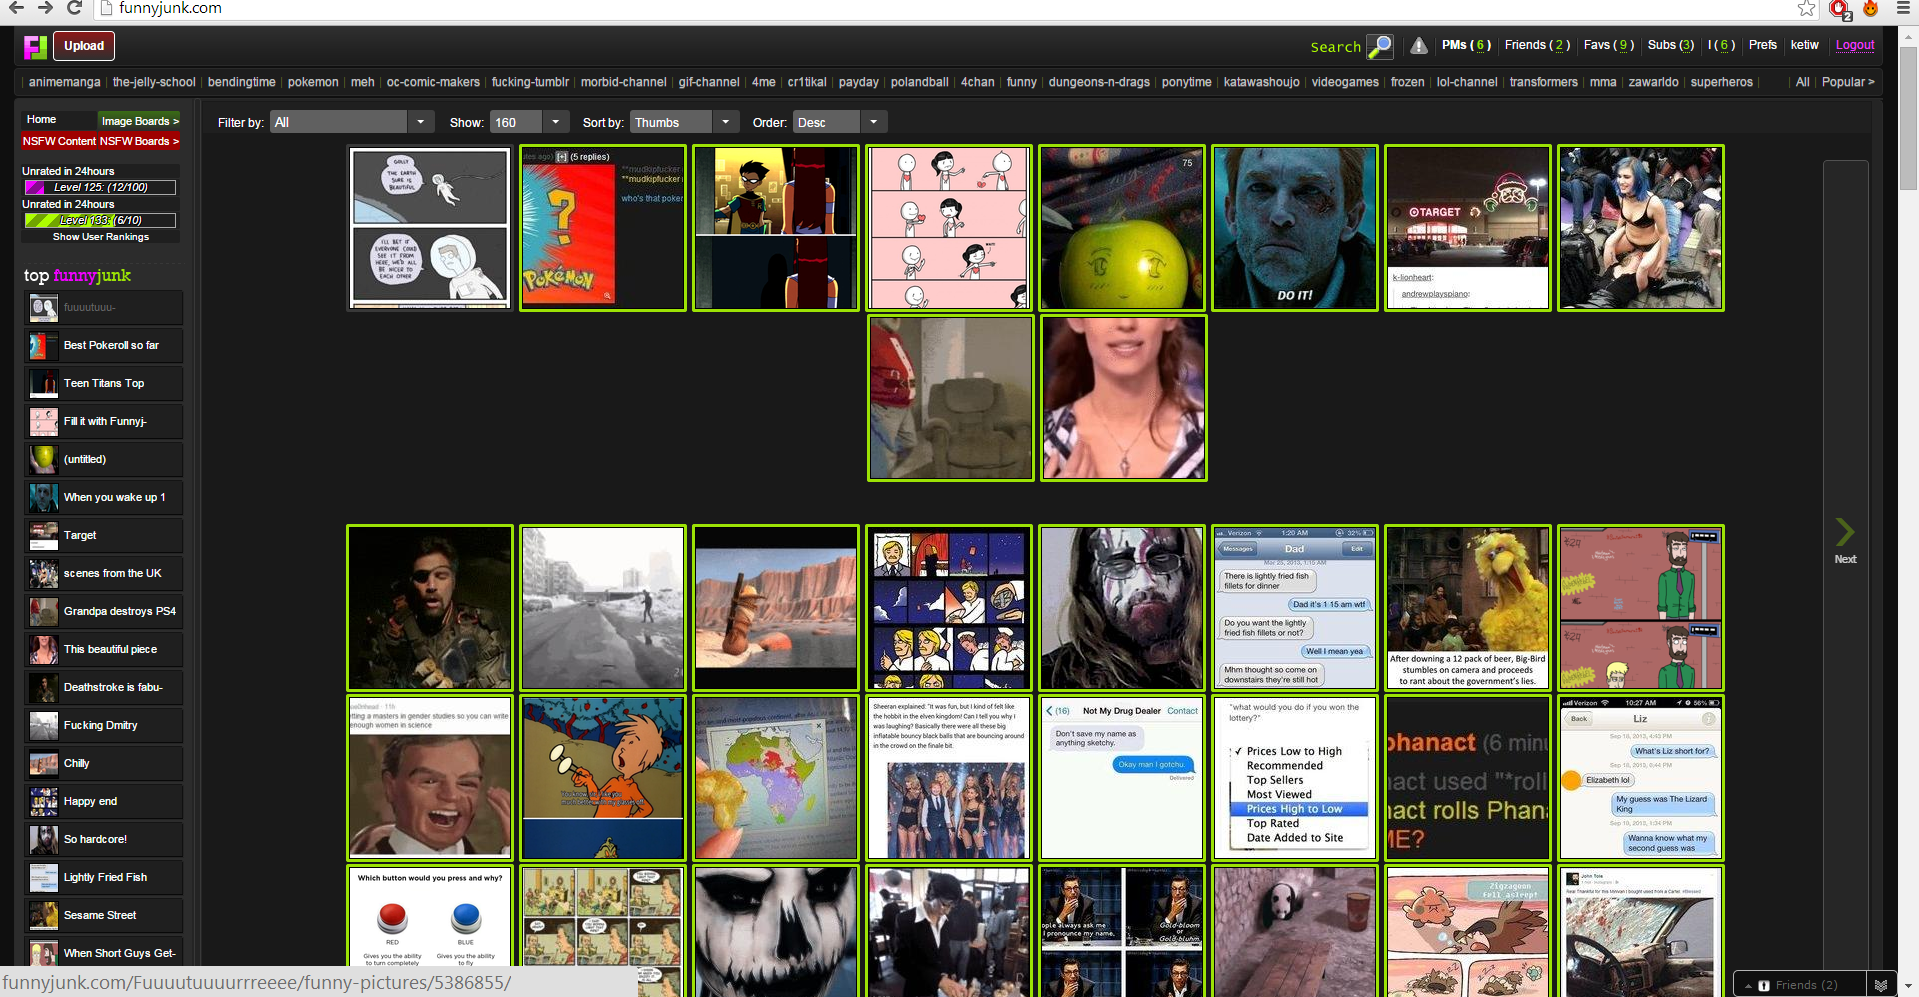Open the Target store thumbnail image

tap(1467, 228)
